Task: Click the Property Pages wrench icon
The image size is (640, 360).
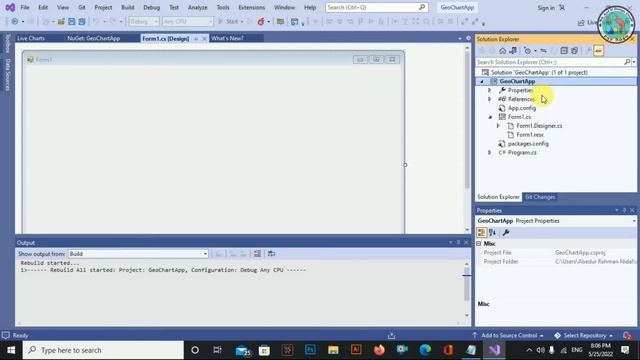Action: tap(506, 232)
